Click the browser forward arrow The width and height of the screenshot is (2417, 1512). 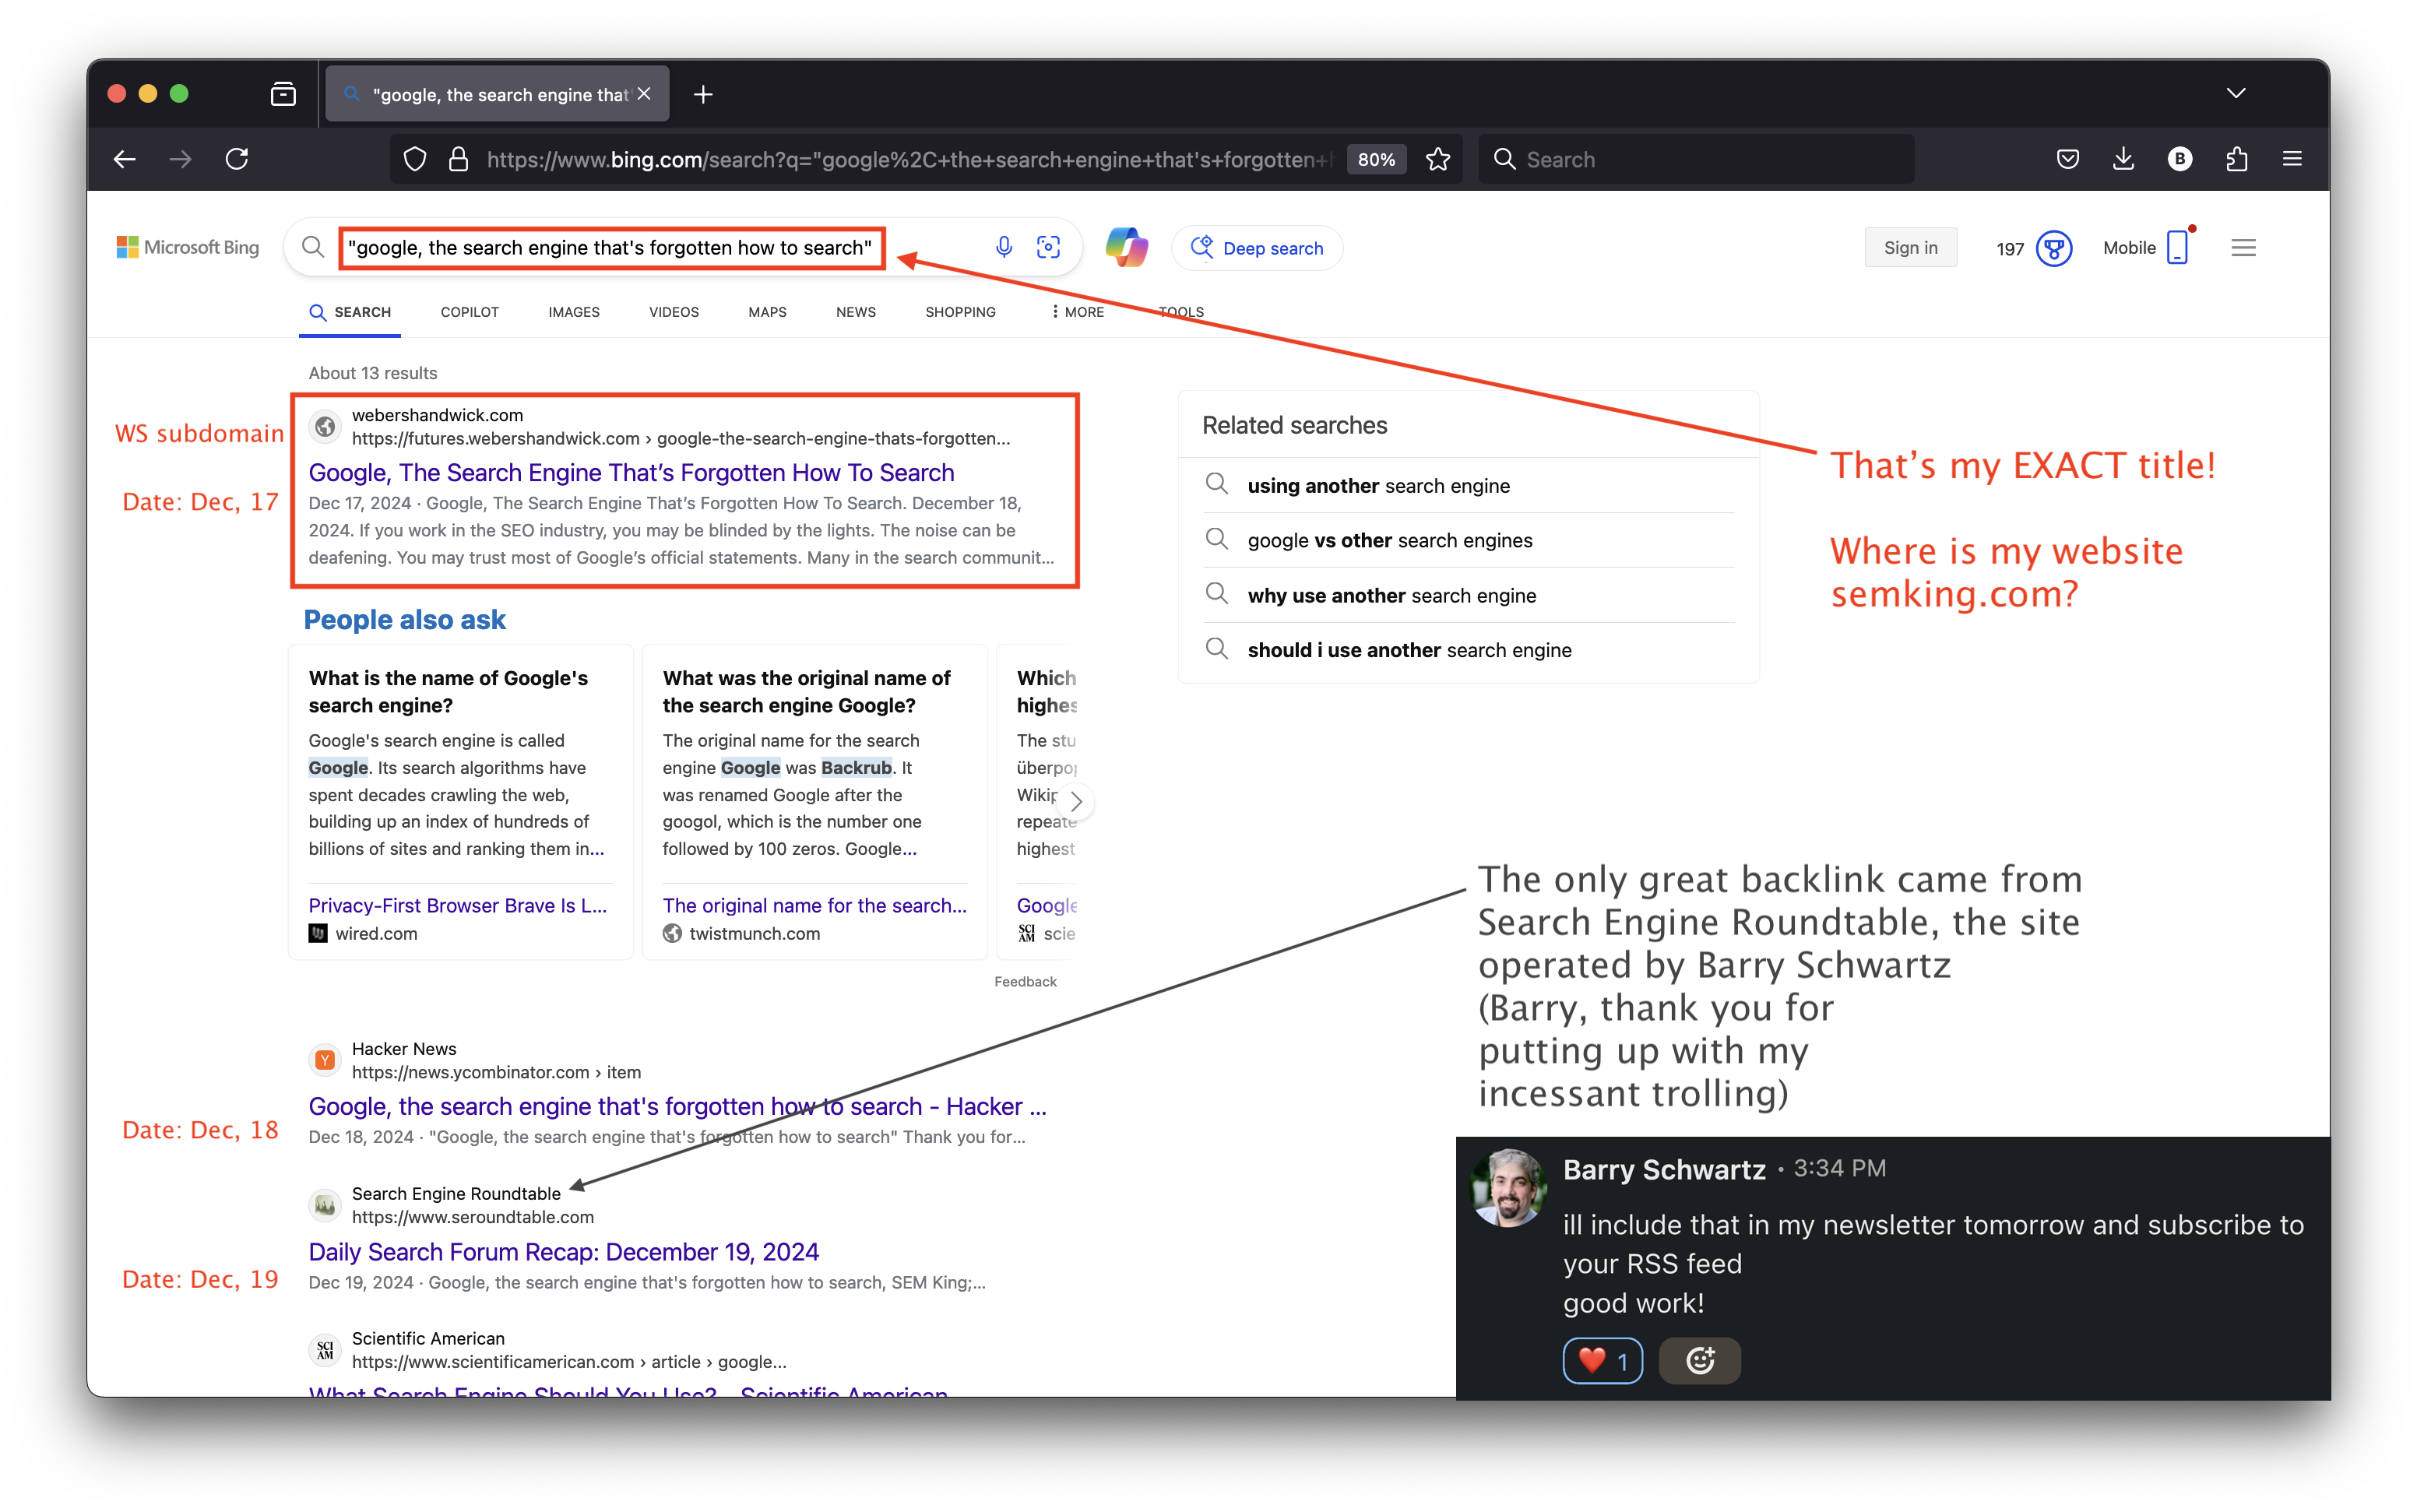(180, 159)
